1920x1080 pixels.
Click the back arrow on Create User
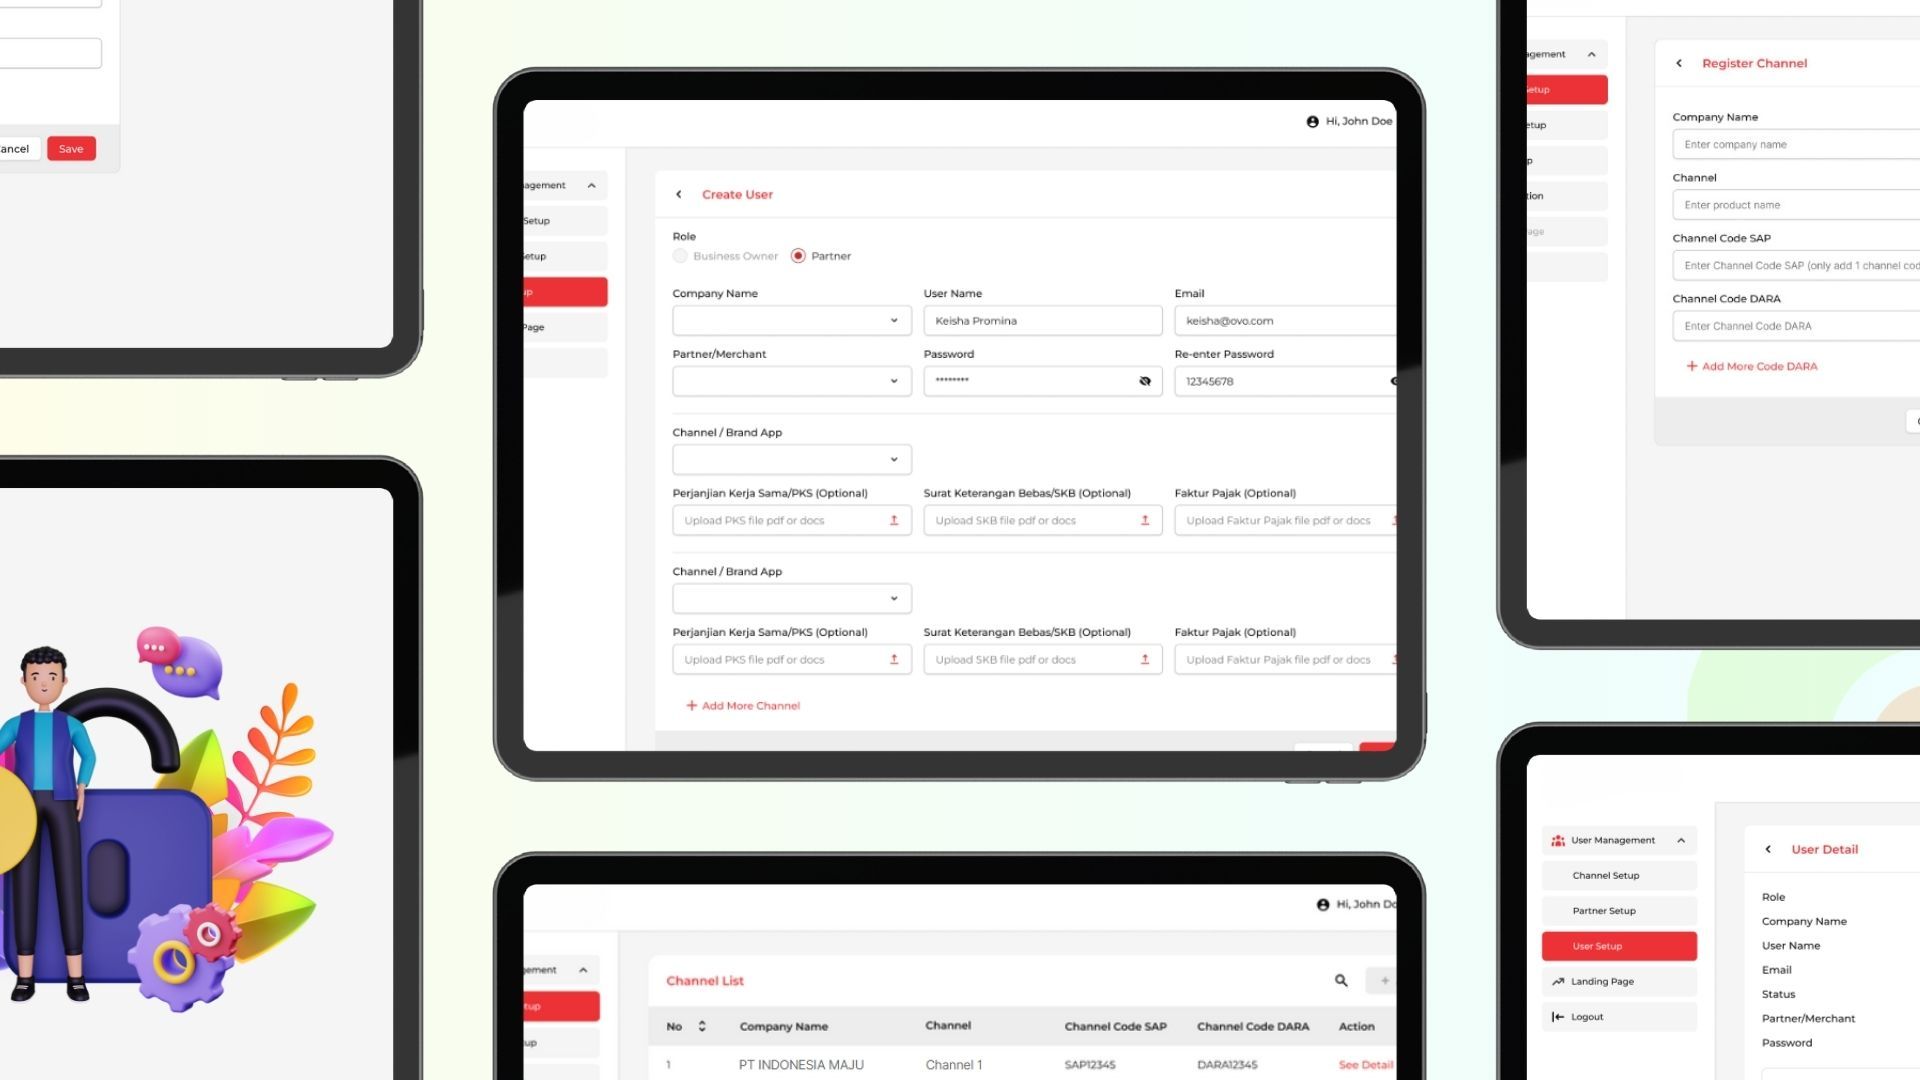pos(678,194)
